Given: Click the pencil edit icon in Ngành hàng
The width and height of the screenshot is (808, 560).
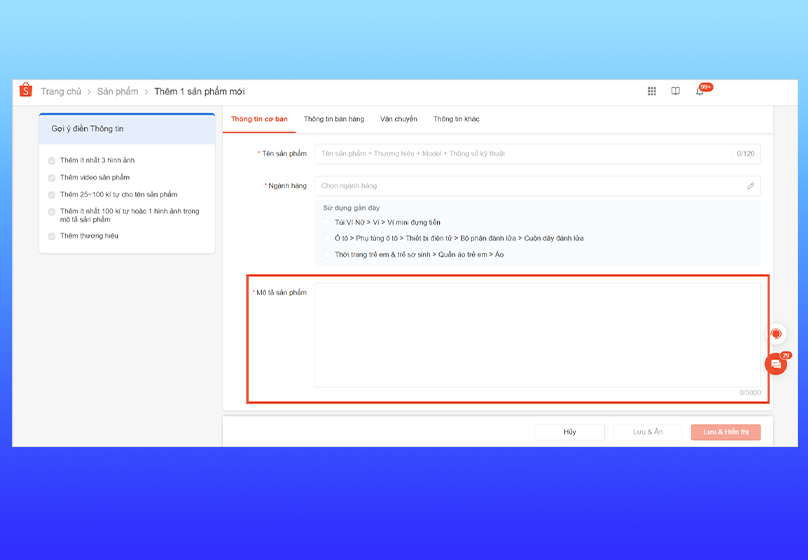Looking at the screenshot, I should click(750, 186).
